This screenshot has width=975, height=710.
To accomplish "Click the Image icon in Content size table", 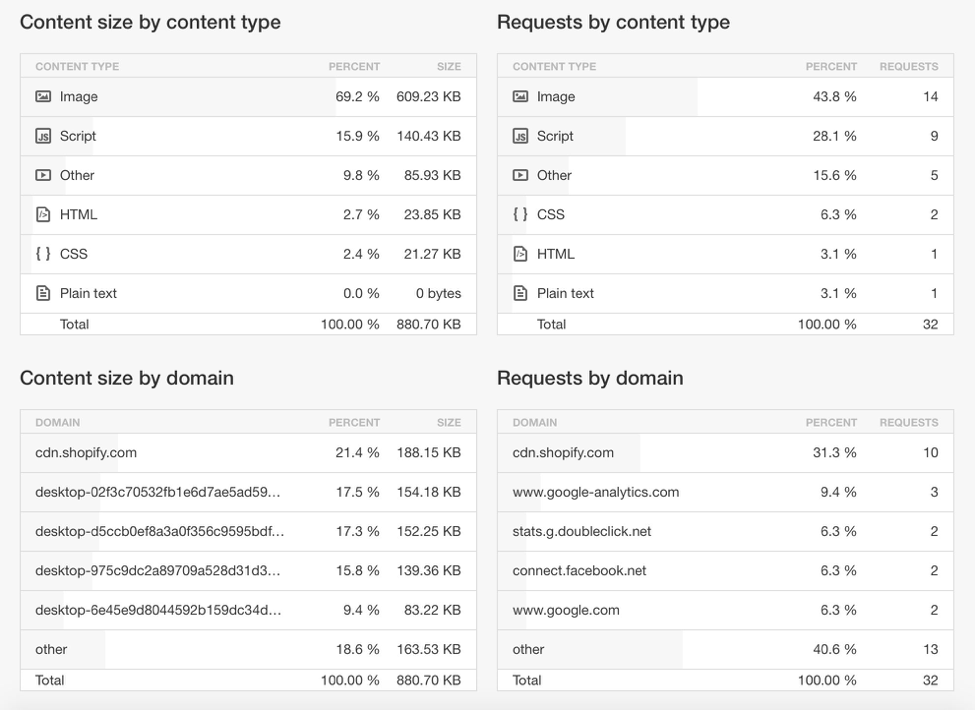I will [x=43, y=97].
